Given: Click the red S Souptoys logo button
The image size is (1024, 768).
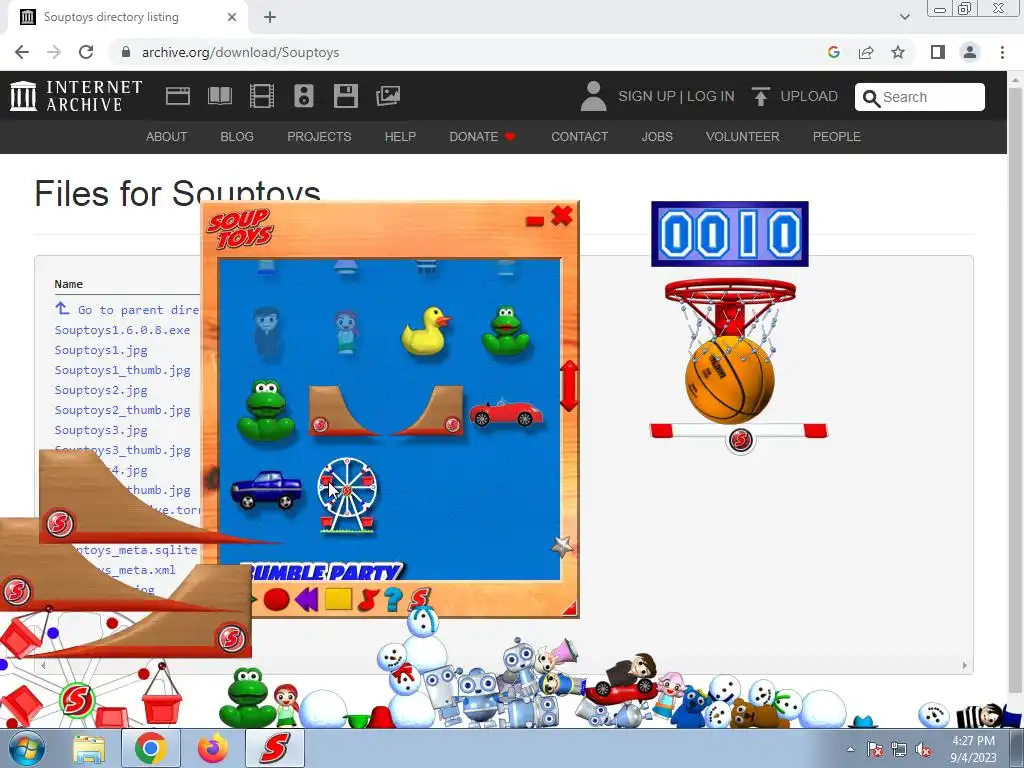Looking at the screenshot, I should tap(419, 598).
